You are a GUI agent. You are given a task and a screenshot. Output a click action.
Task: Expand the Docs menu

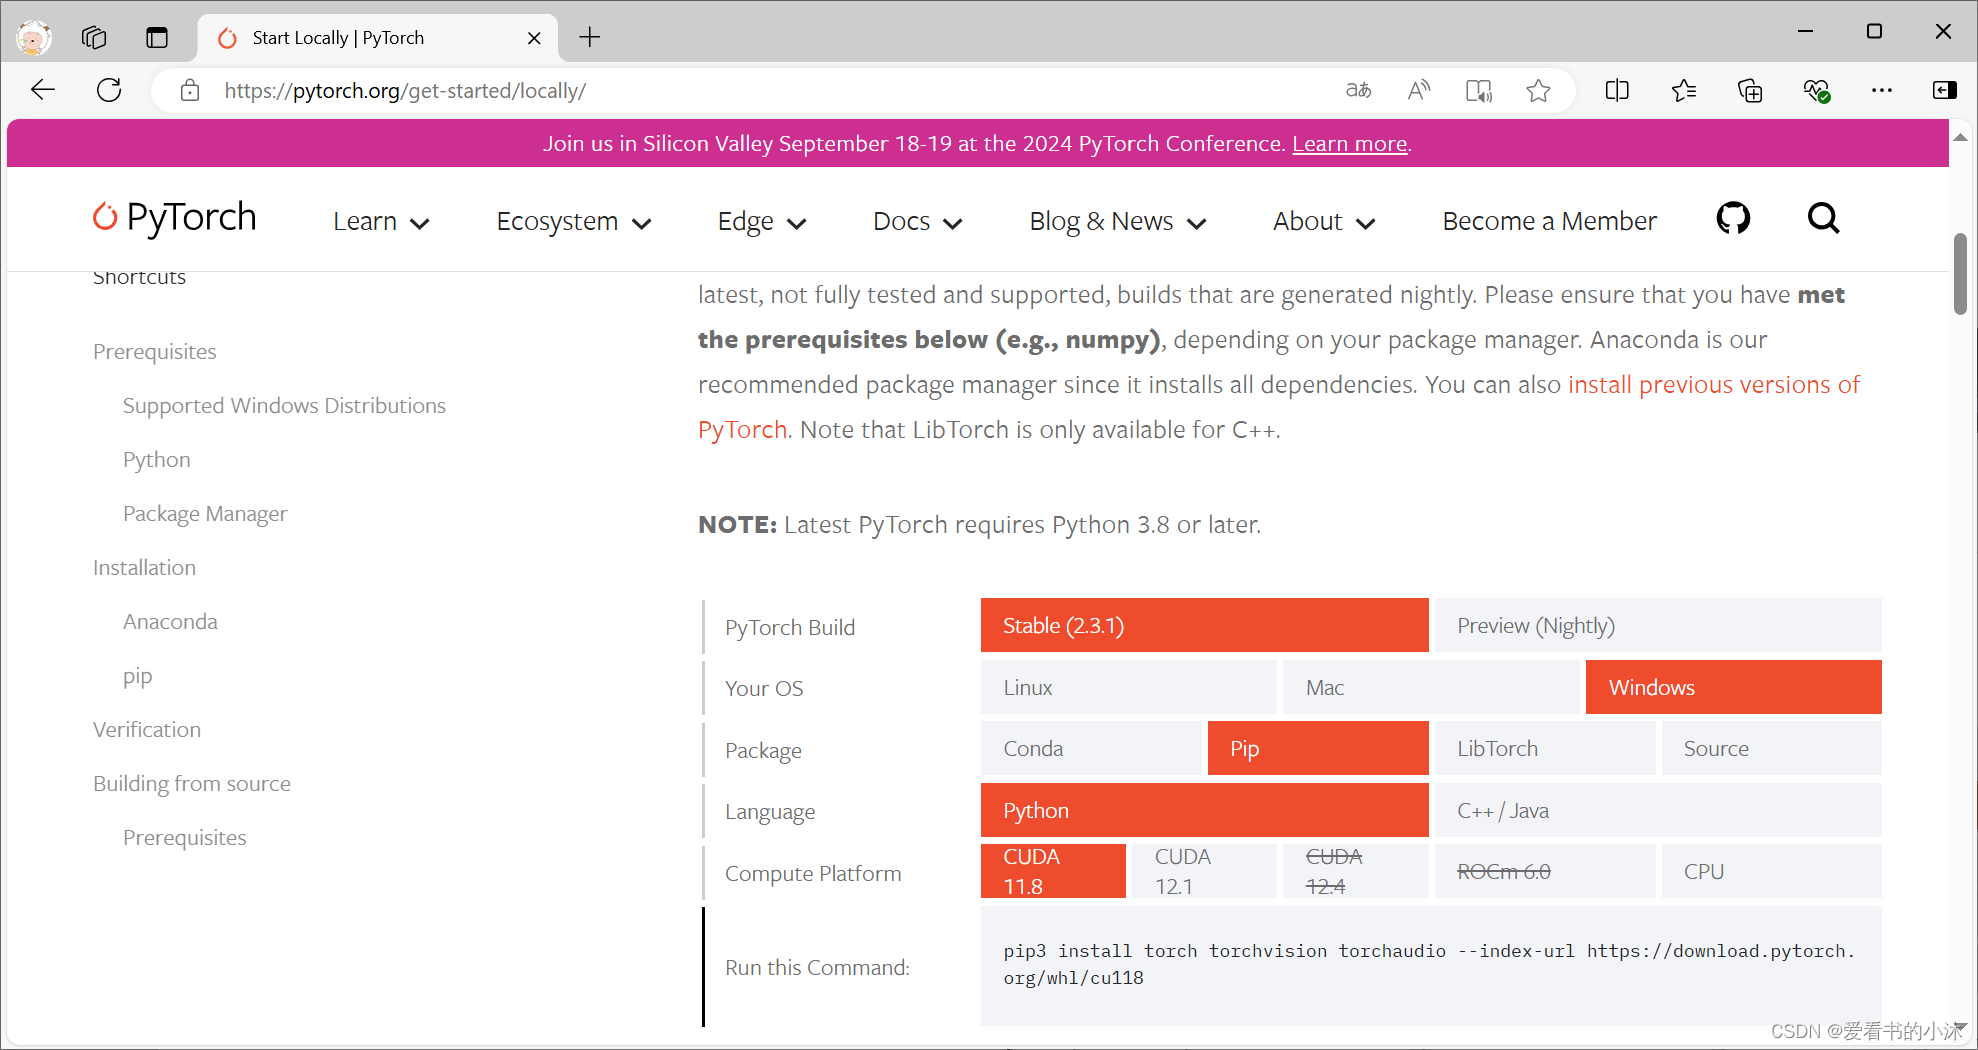point(917,222)
